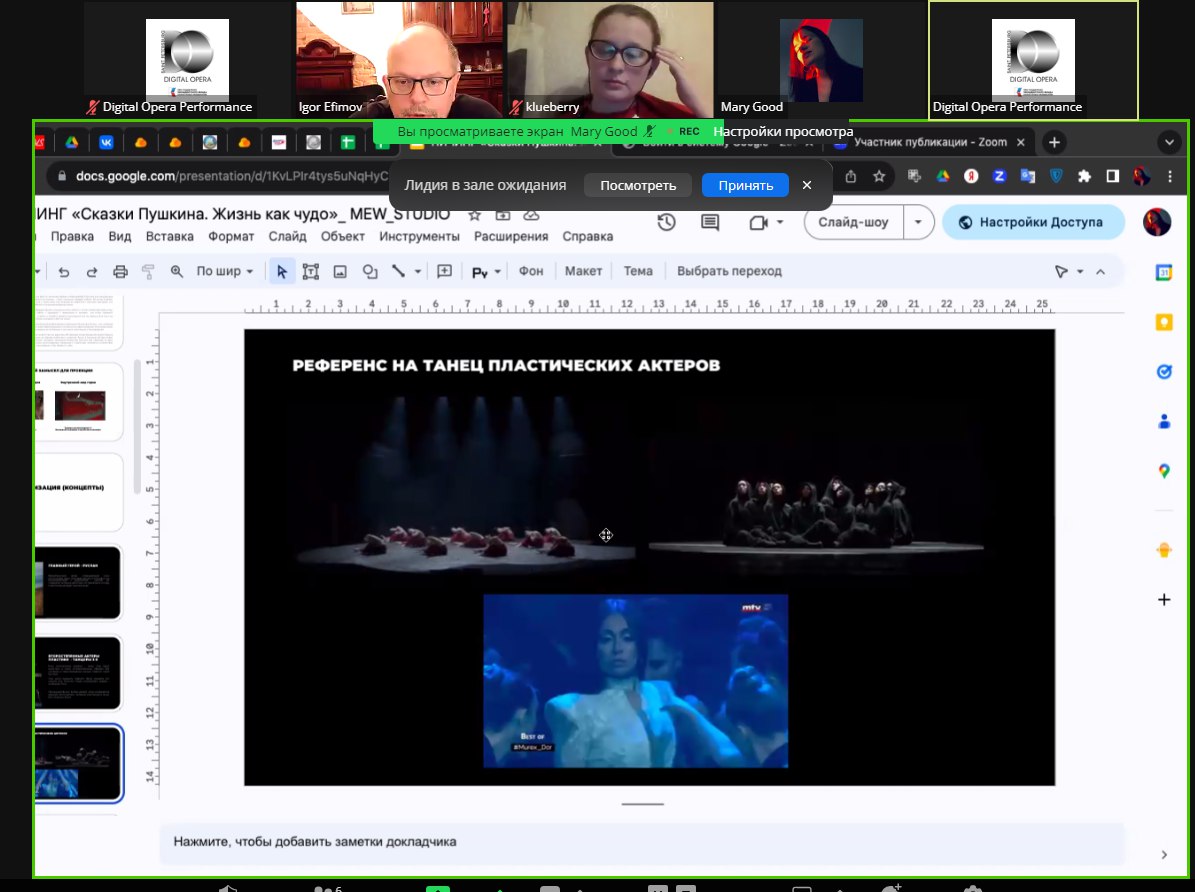Insert a shape via shape icon

click(x=370, y=271)
